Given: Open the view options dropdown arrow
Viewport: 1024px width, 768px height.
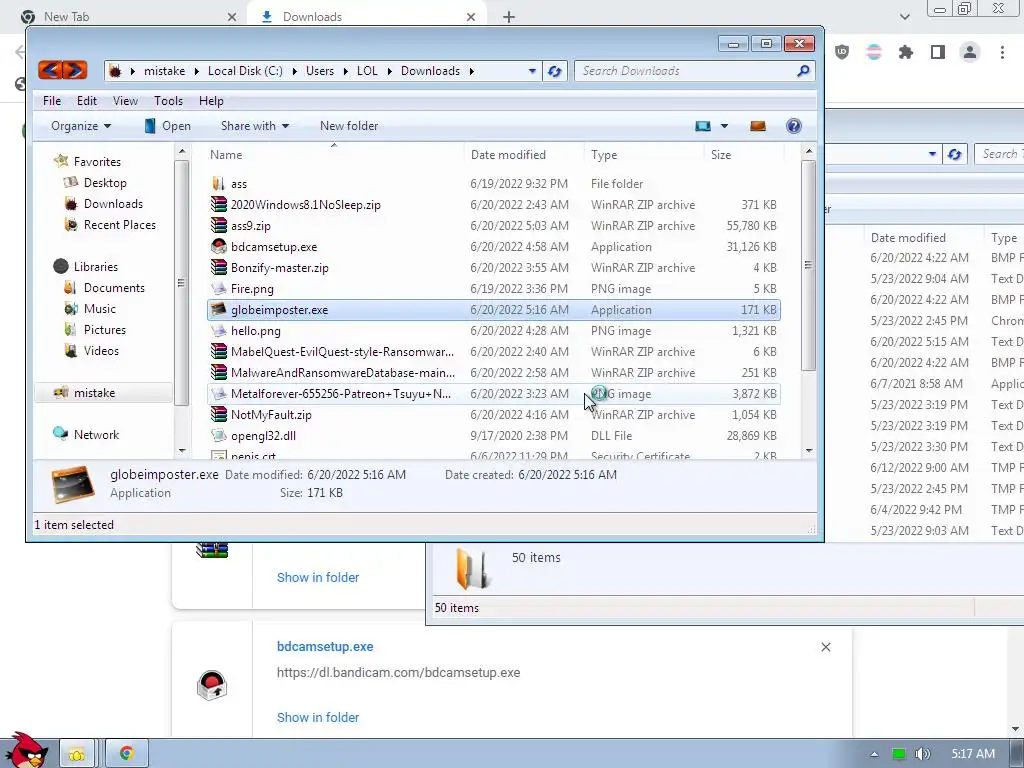Looking at the screenshot, I should 724,126.
